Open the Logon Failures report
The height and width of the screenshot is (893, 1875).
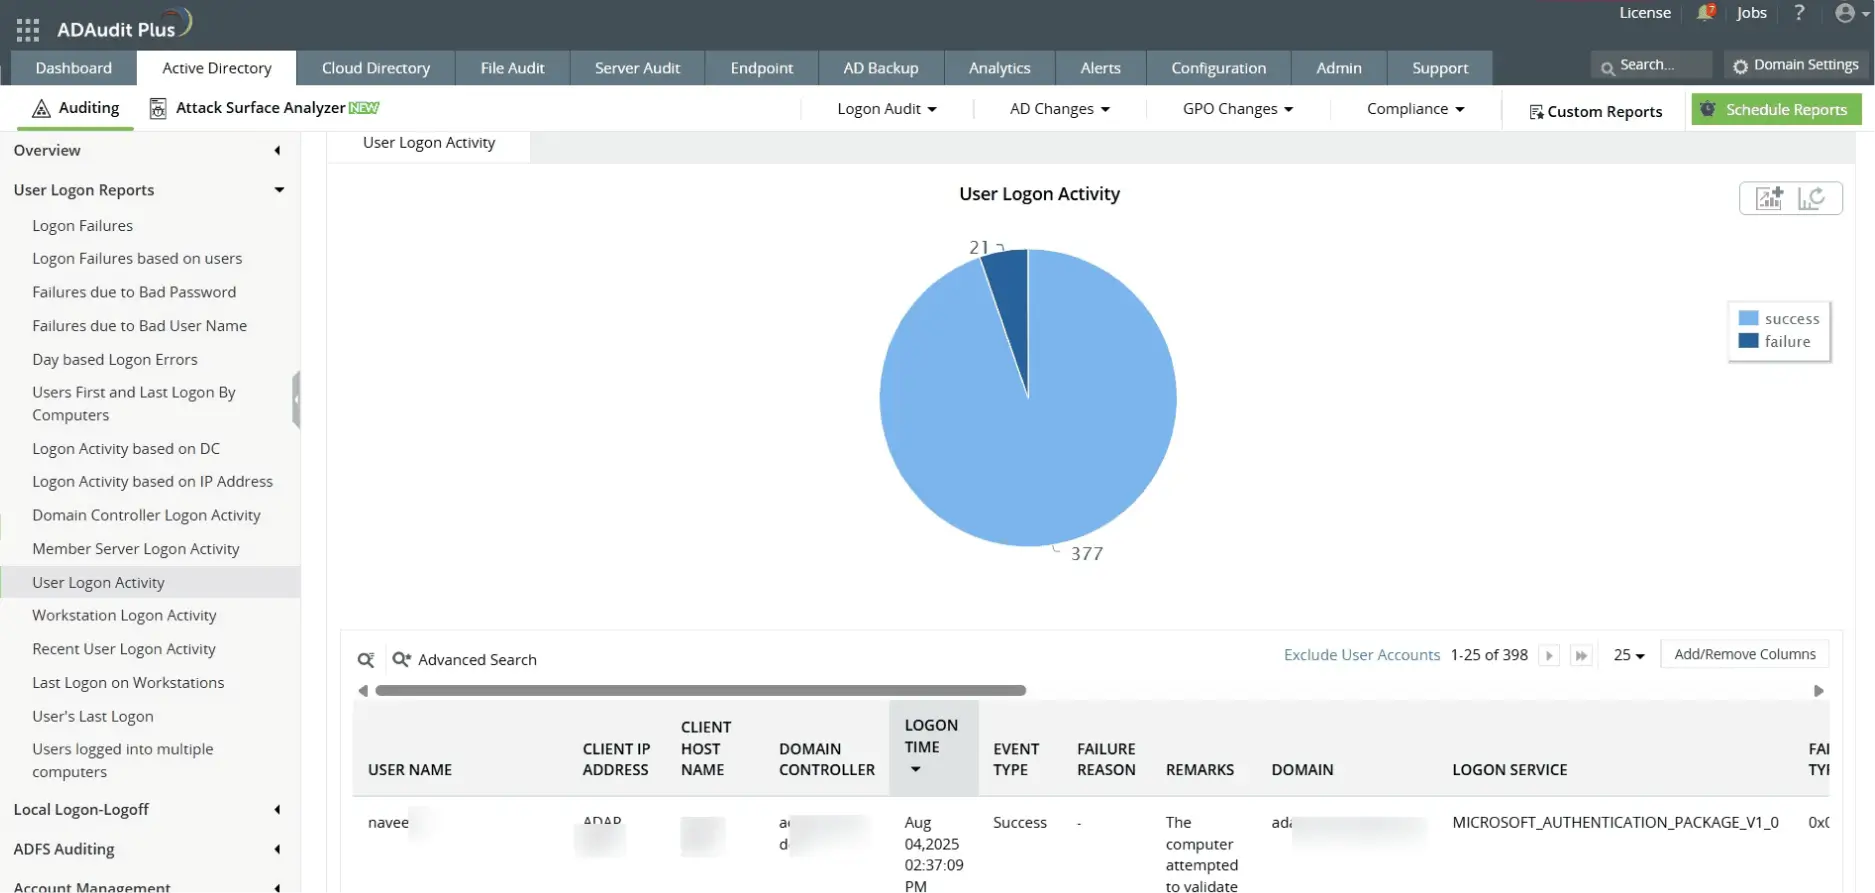[82, 226]
